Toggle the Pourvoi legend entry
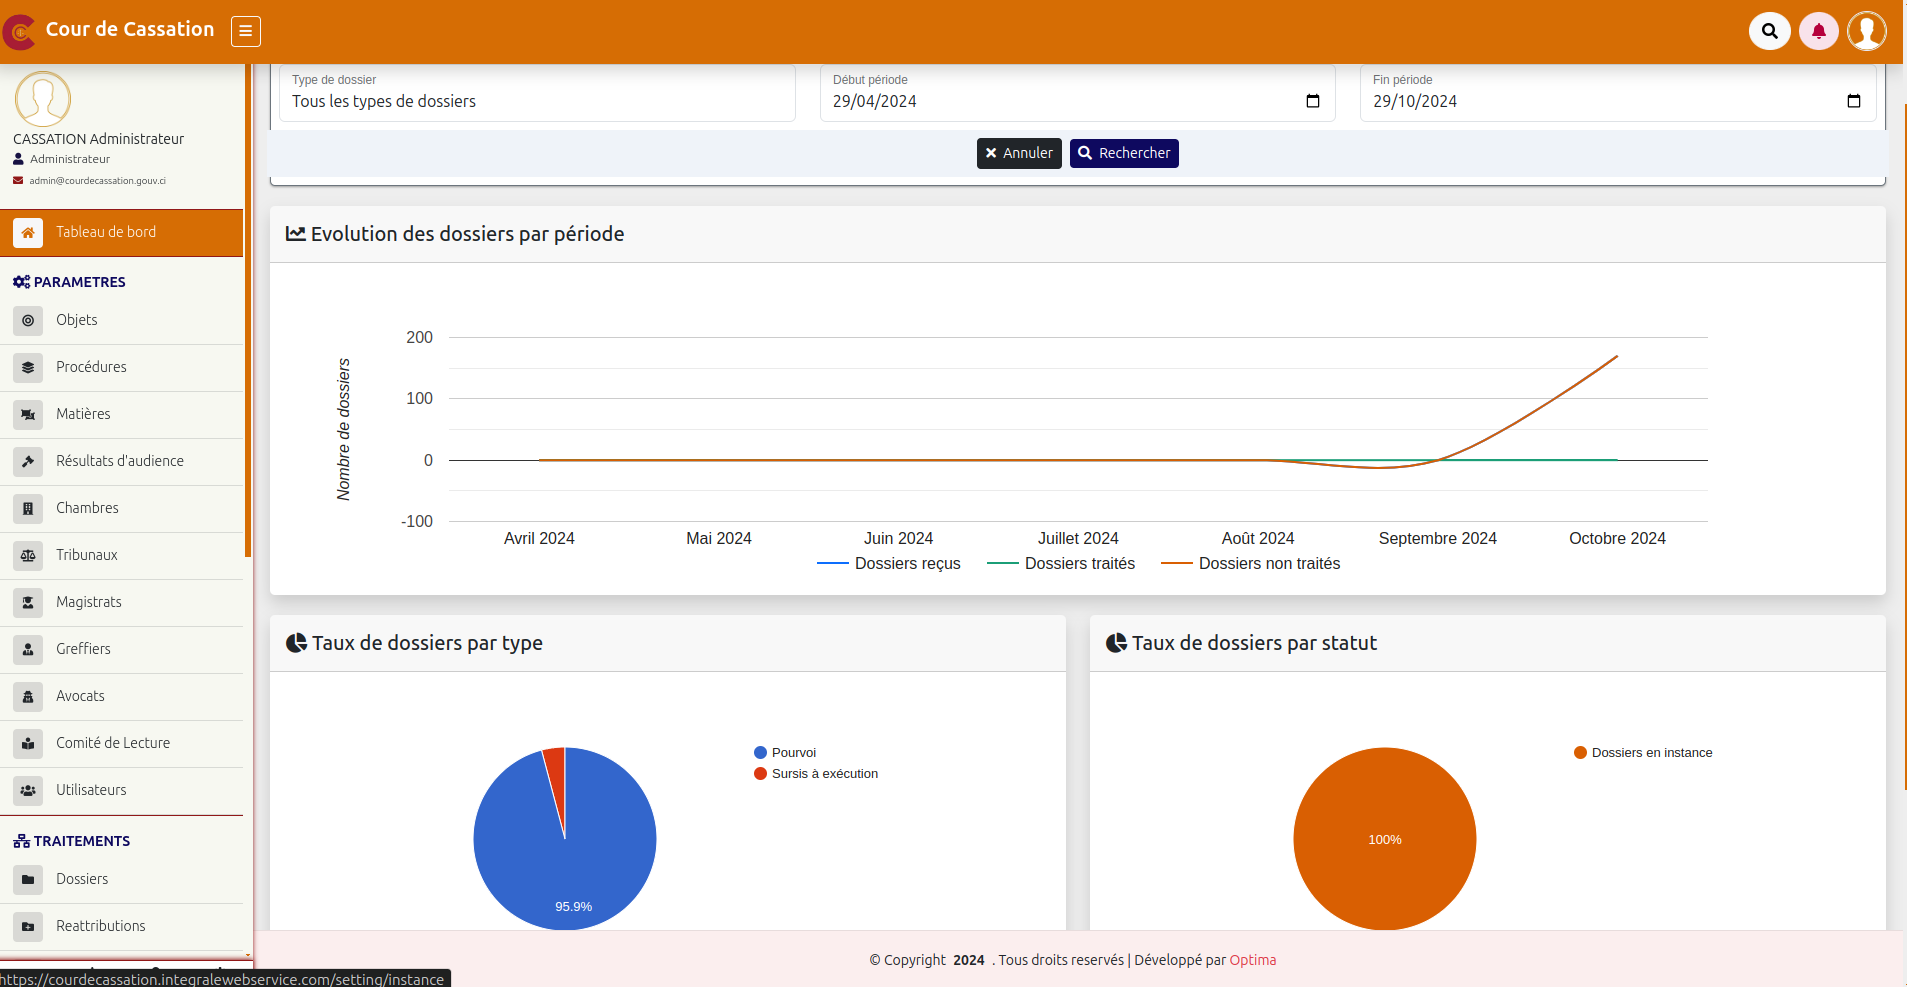This screenshot has height=987, width=1907. pyautogui.click(x=785, y=753)
